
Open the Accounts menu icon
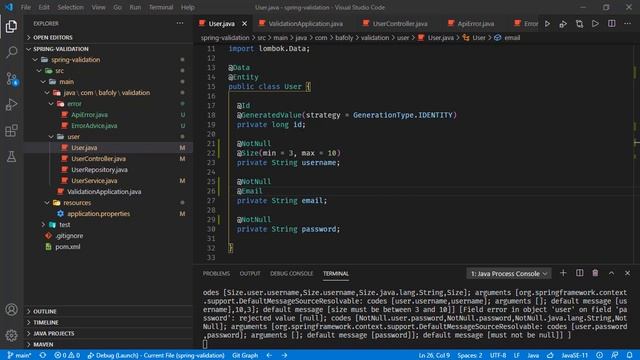click(x=11, y=309)
